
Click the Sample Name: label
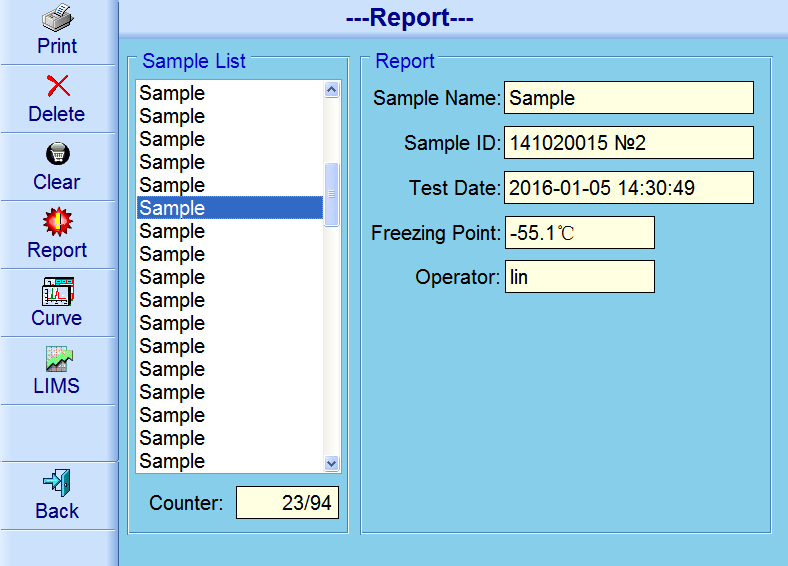437,98
